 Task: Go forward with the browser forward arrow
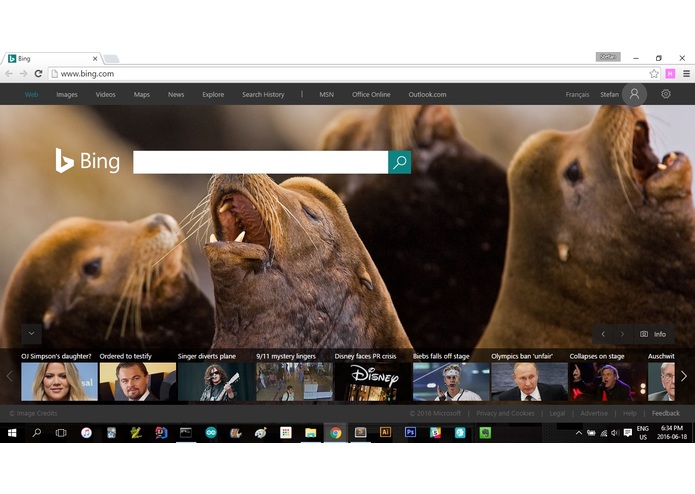(x=23, y=74)
